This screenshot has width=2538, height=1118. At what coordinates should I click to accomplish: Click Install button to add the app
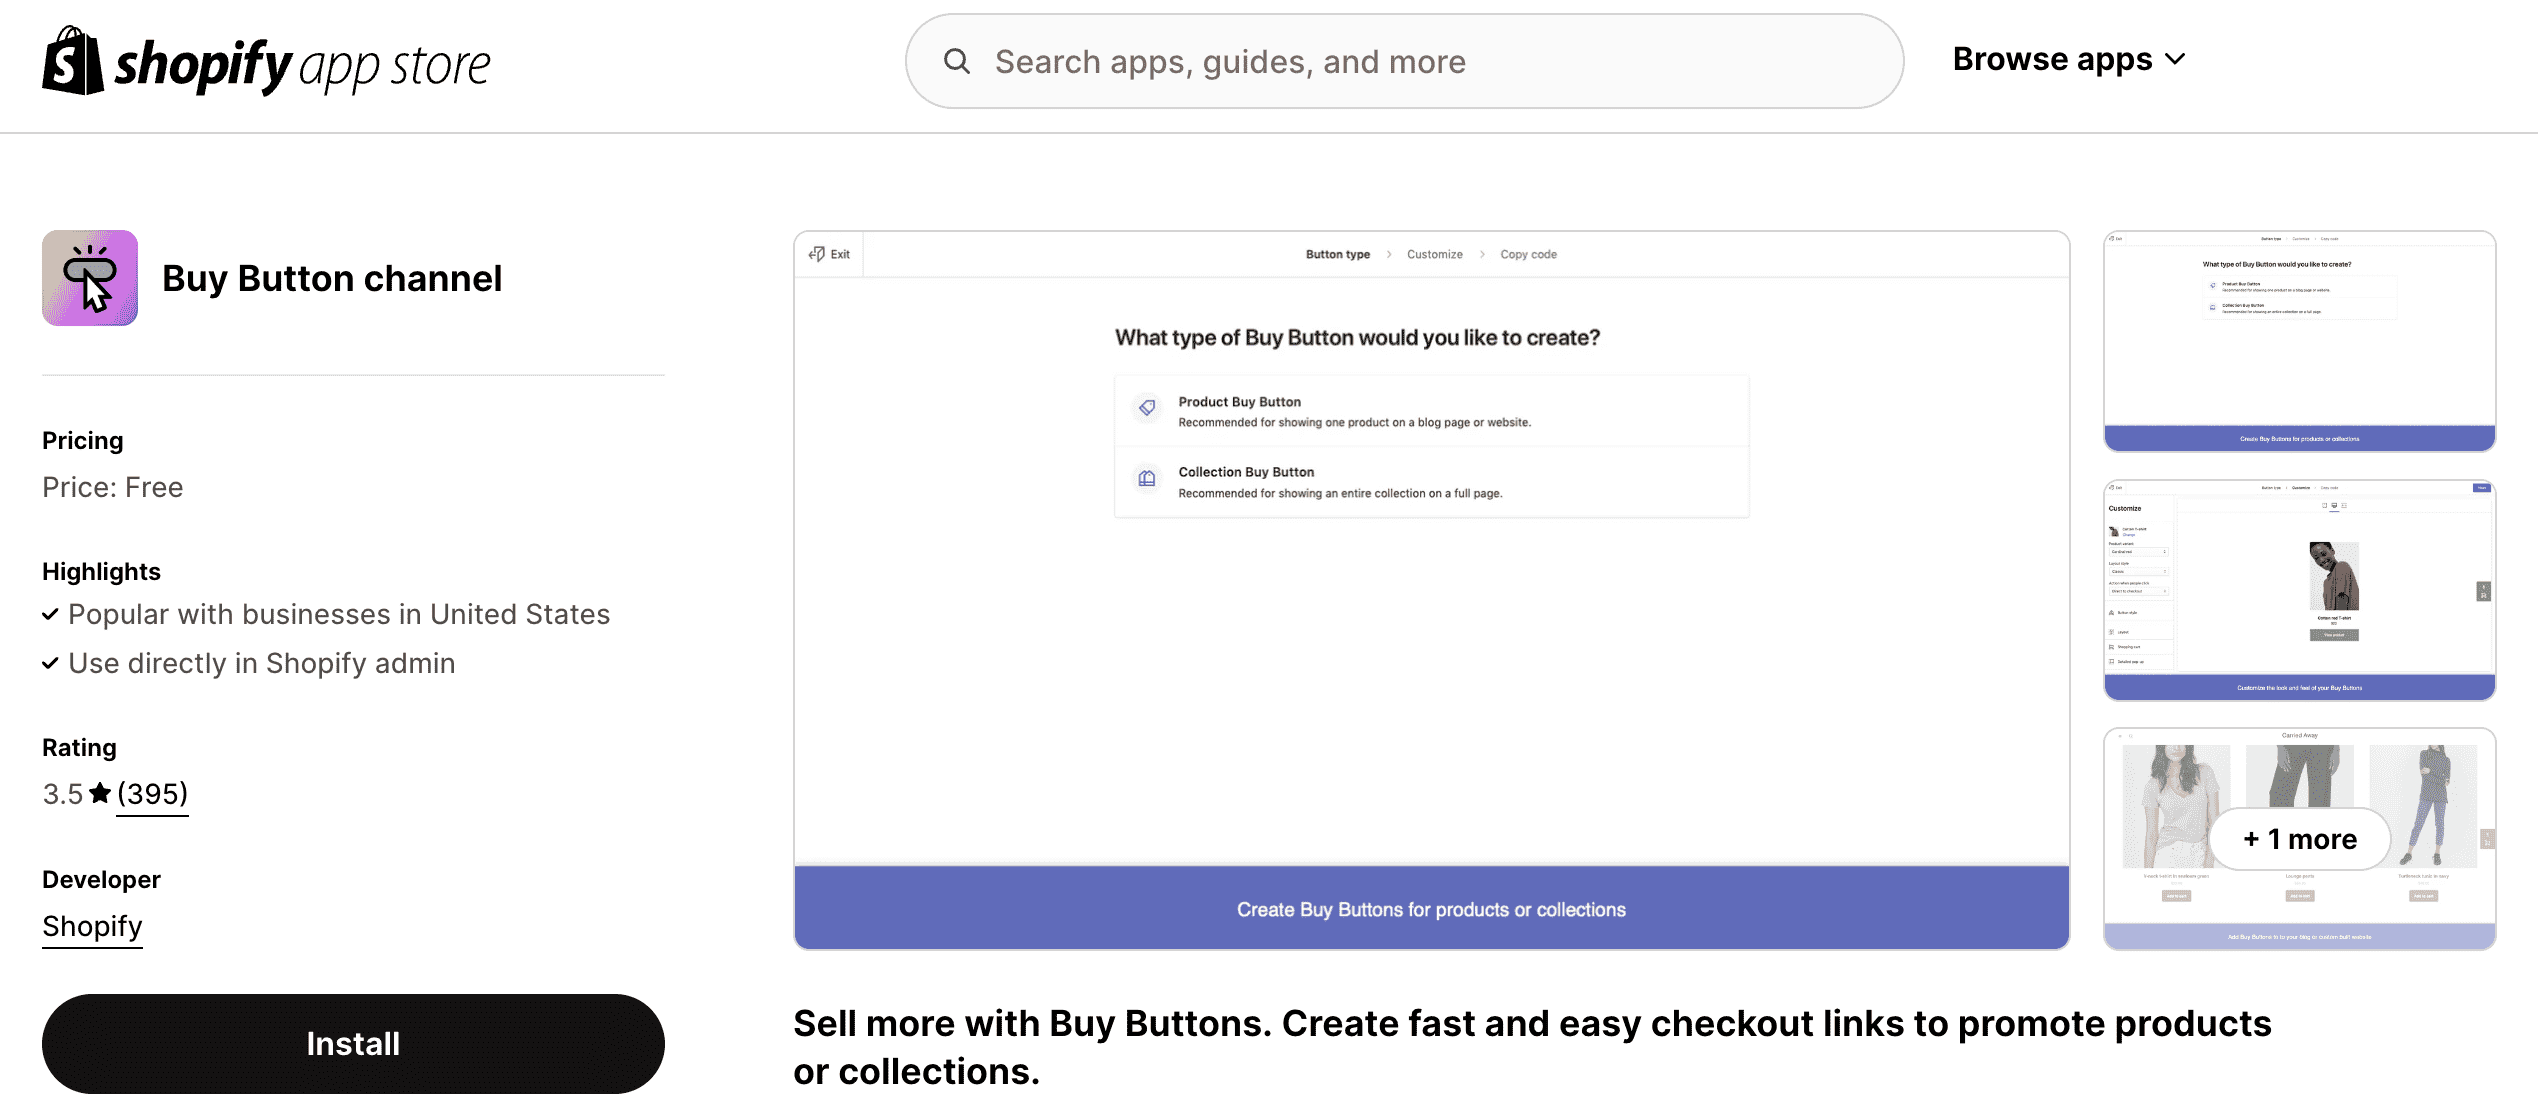click(353, 1044)
